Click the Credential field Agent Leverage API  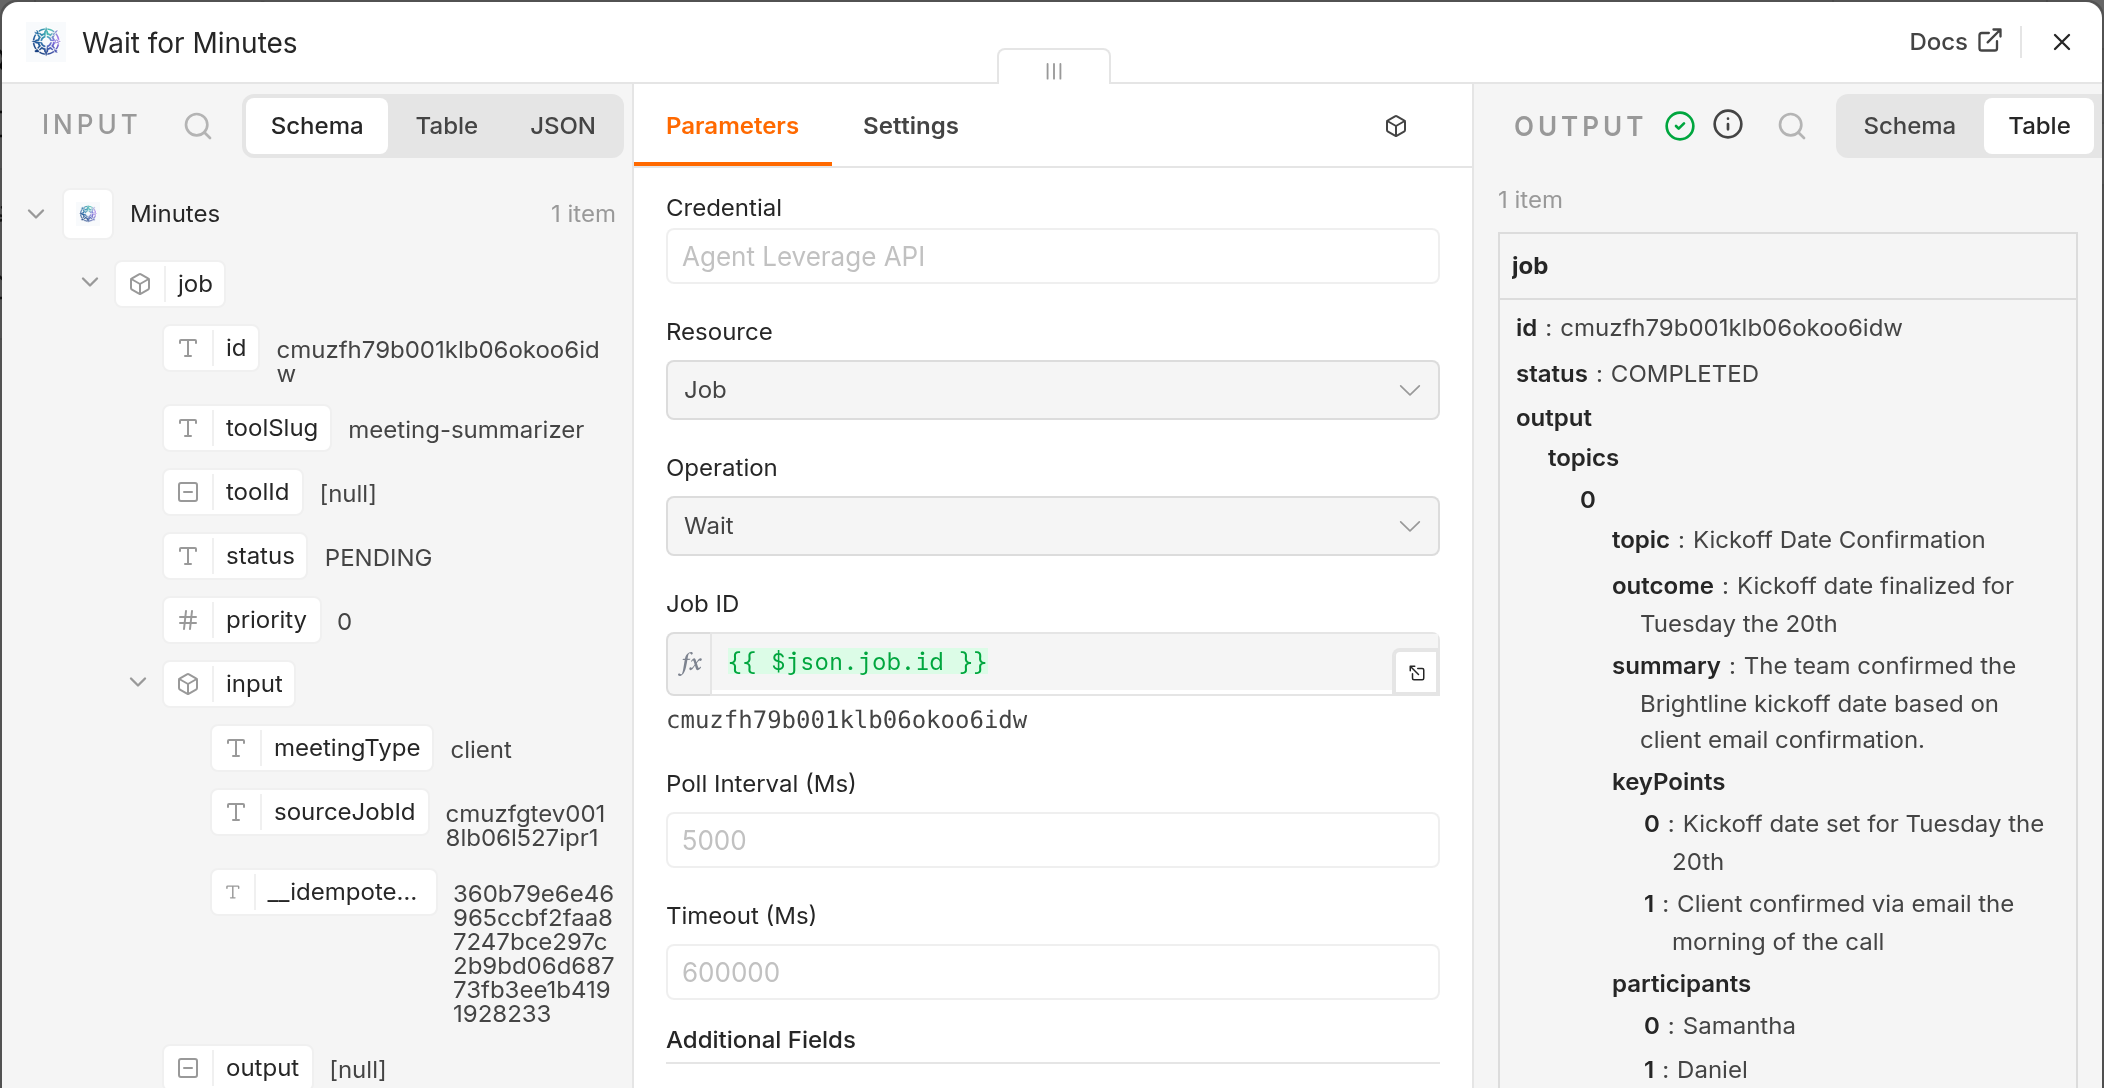click(x=1052, y=256)
